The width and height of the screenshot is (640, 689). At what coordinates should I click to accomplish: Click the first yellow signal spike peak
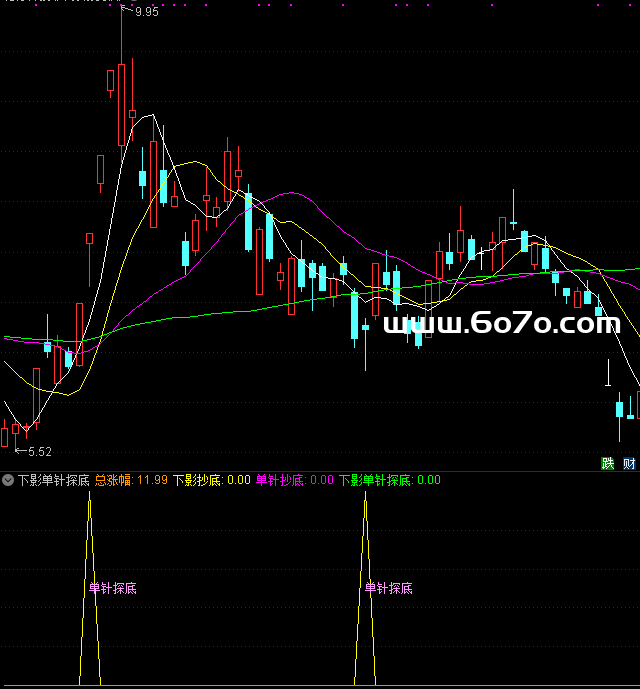pos(90,496)
